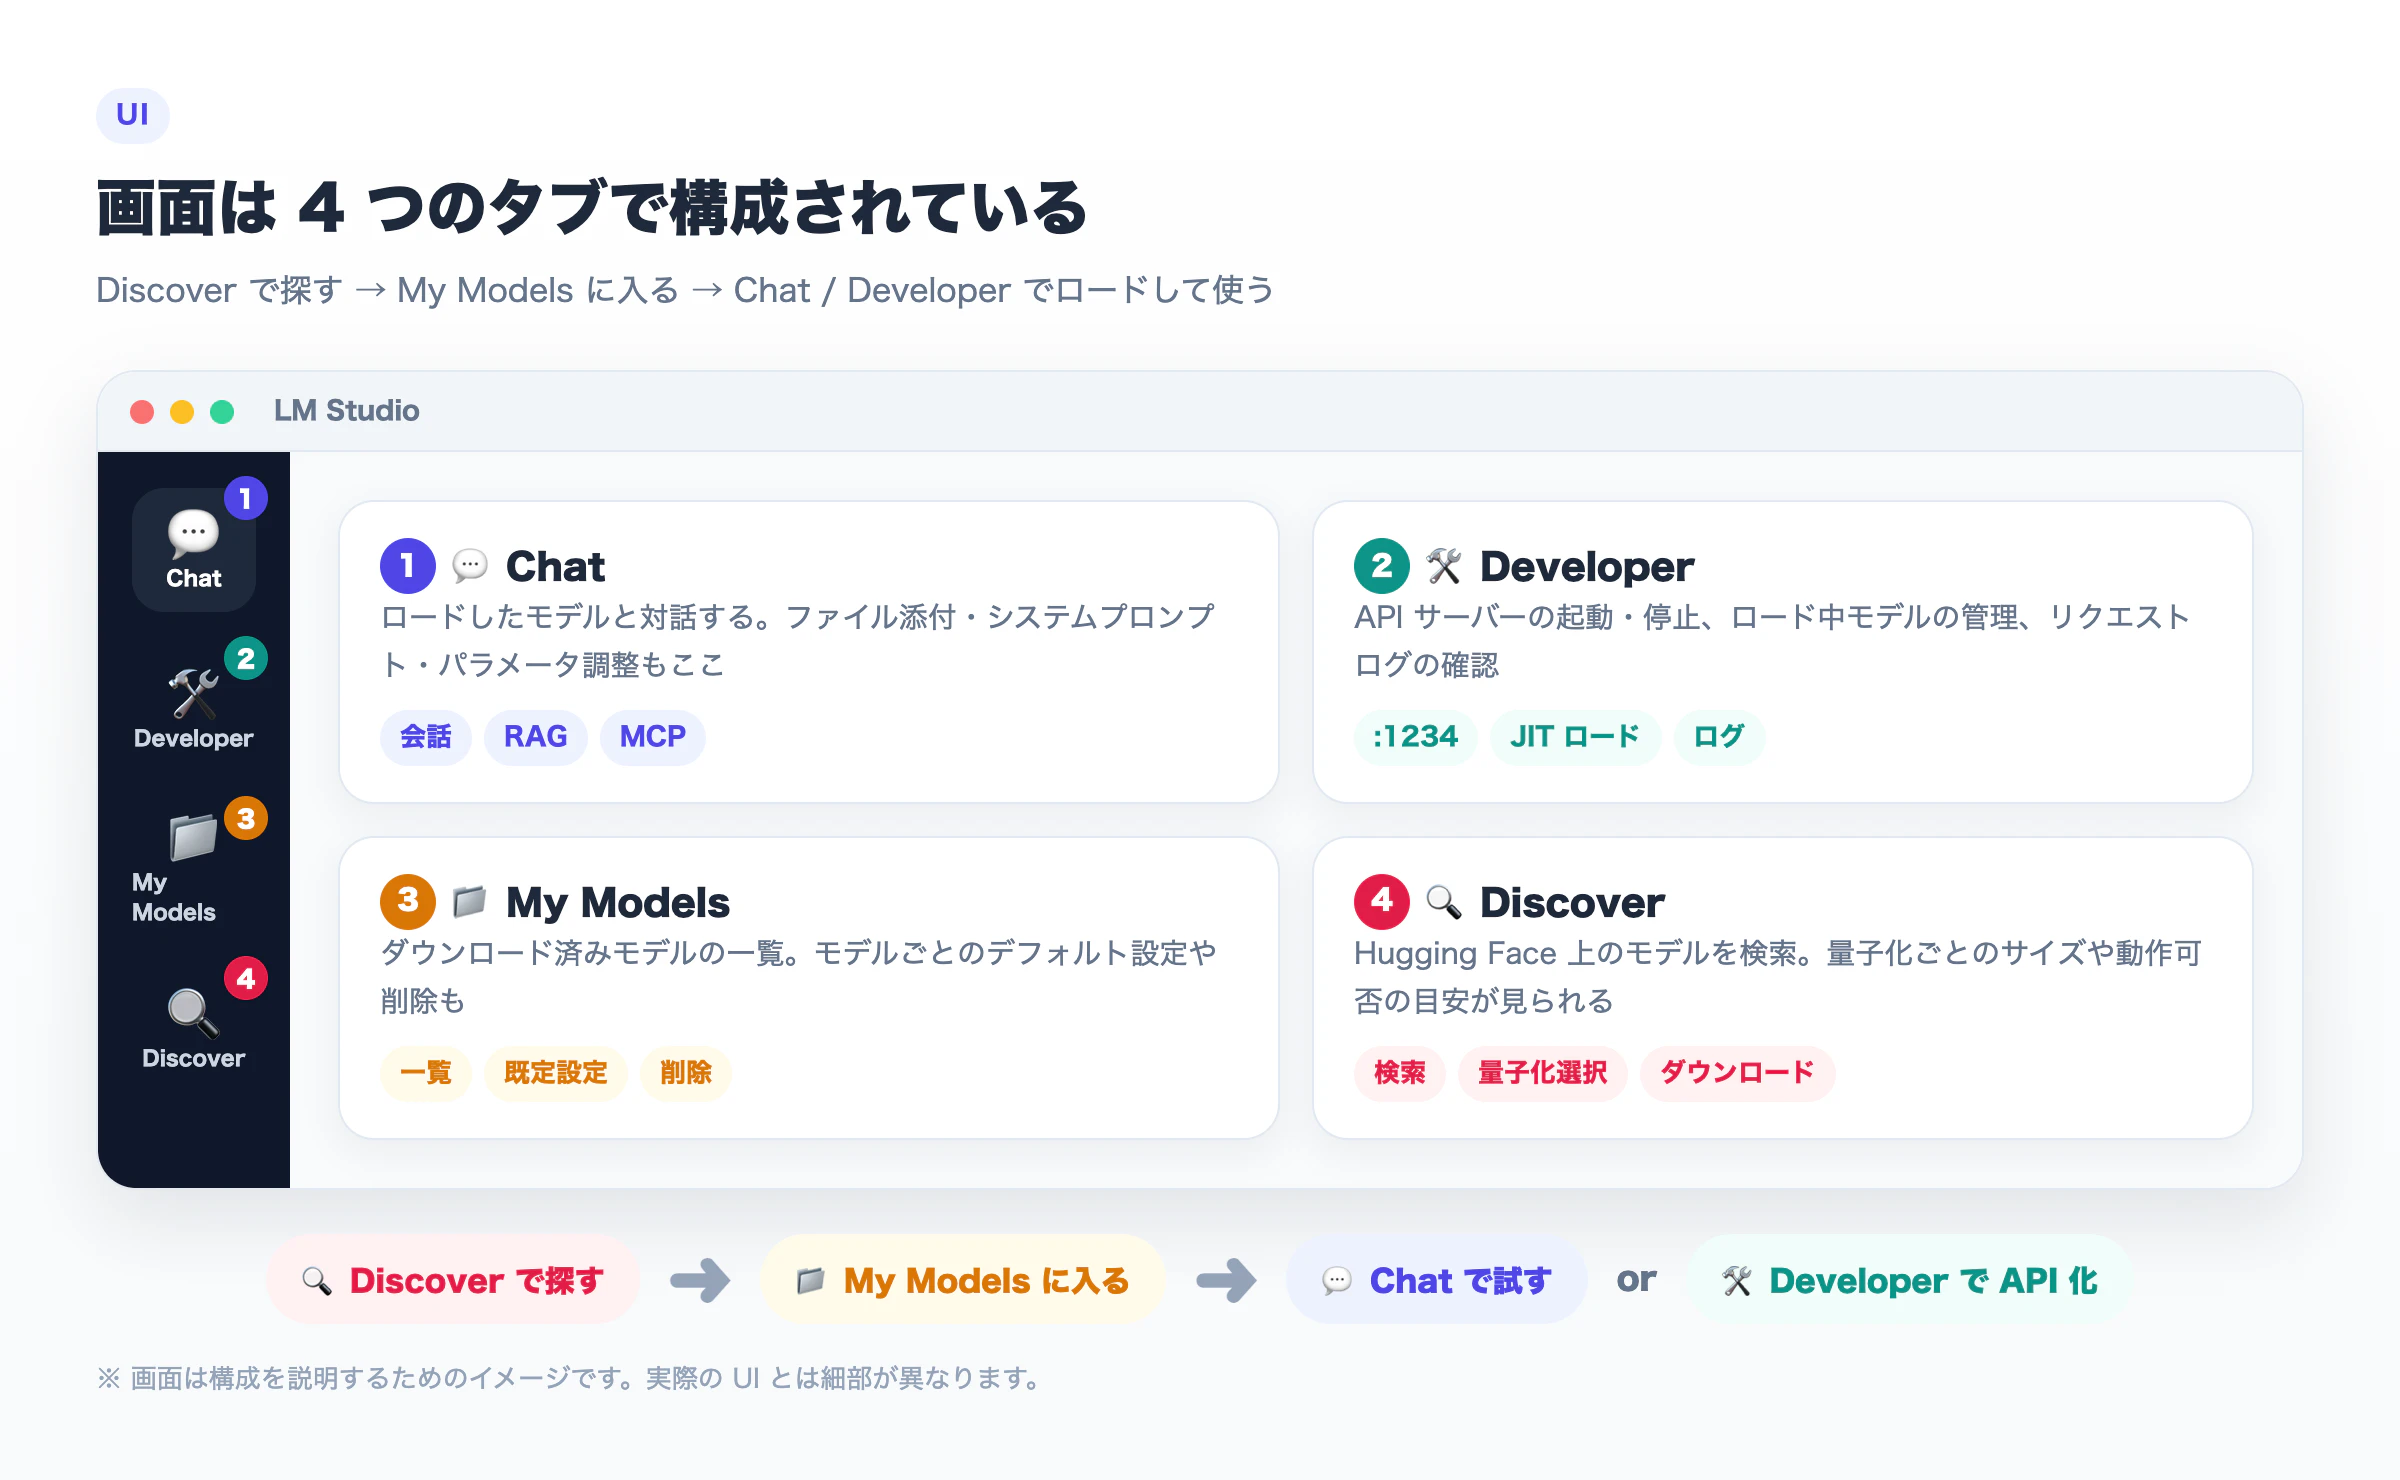
Task: Click the red close window dot
Action: [x=142, y=412]
